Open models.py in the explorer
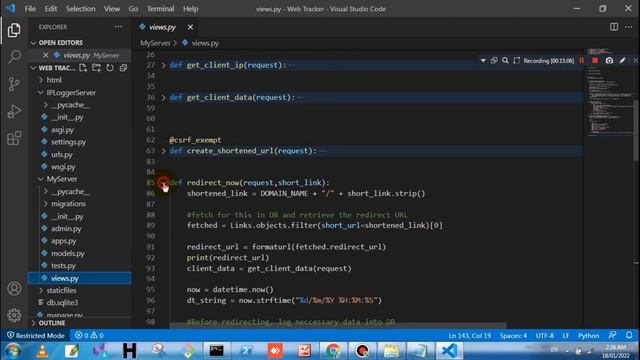The height and width of the screenshot is (360, 640). coord(68,253)
